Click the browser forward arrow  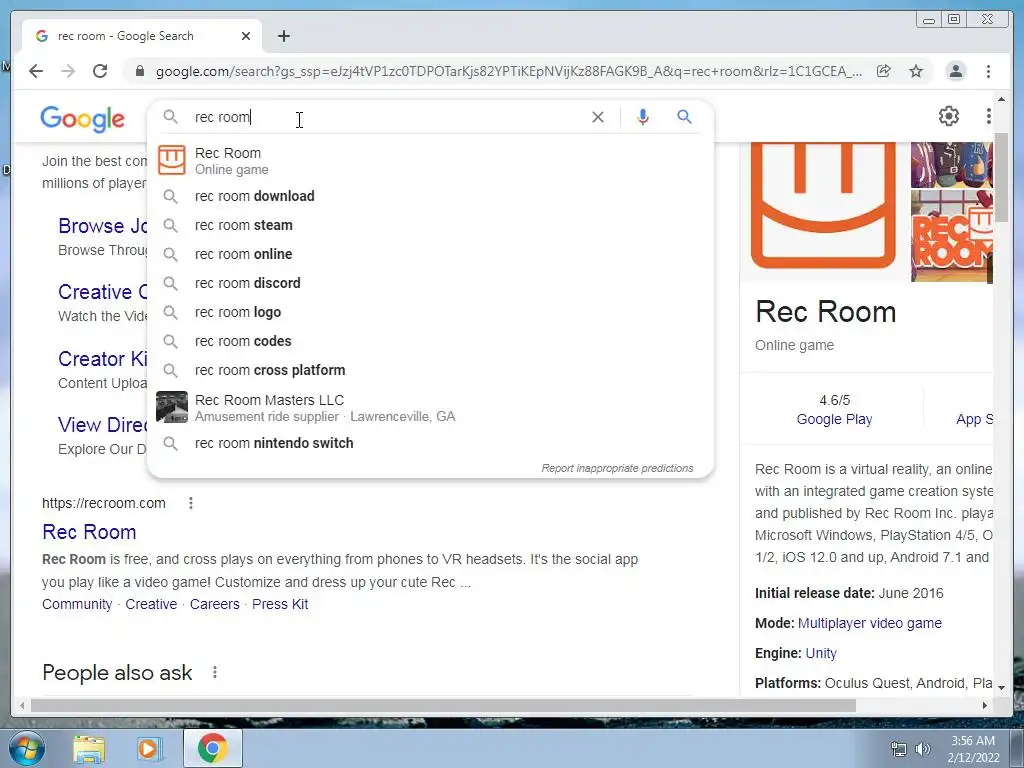click(68, 71)
